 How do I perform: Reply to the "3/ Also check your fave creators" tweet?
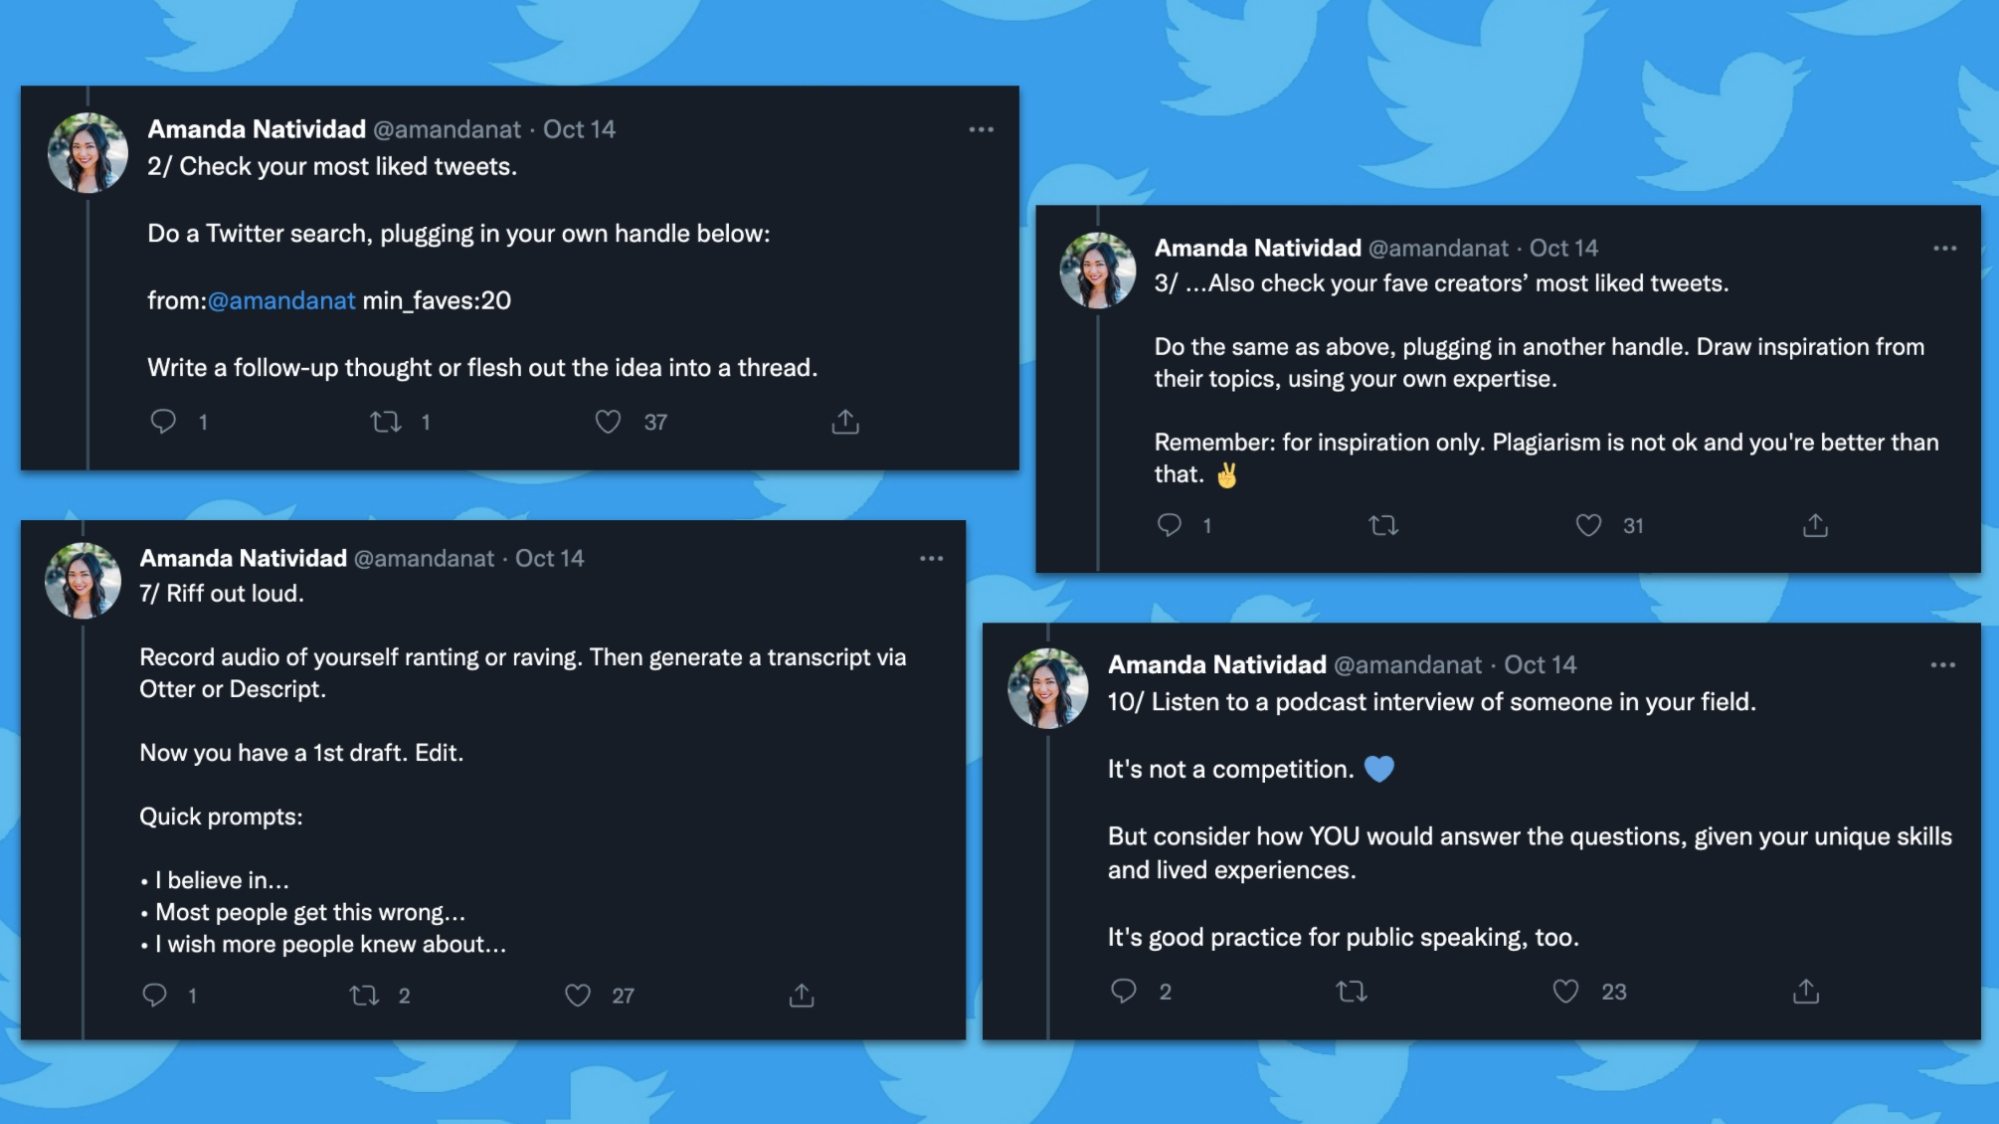pos(1169,525)
